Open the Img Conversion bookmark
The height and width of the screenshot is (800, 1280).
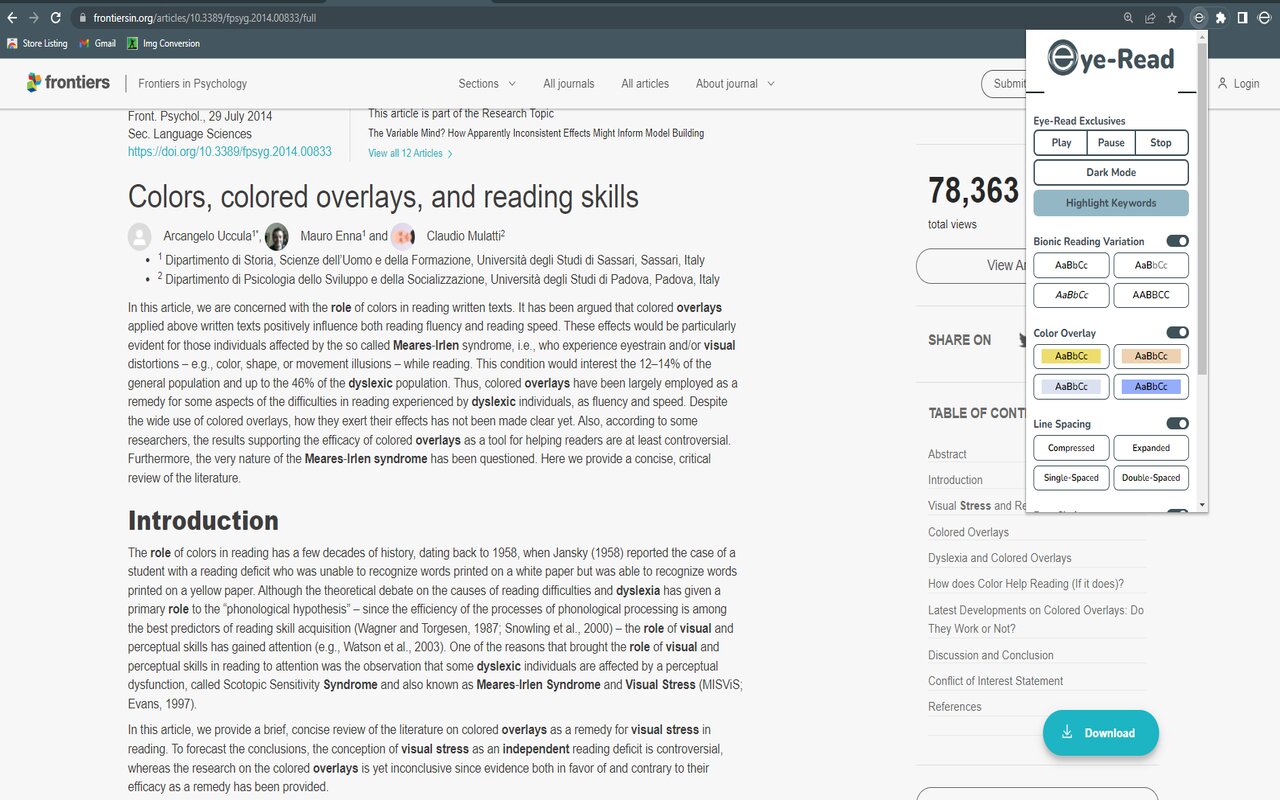[163, 44]
